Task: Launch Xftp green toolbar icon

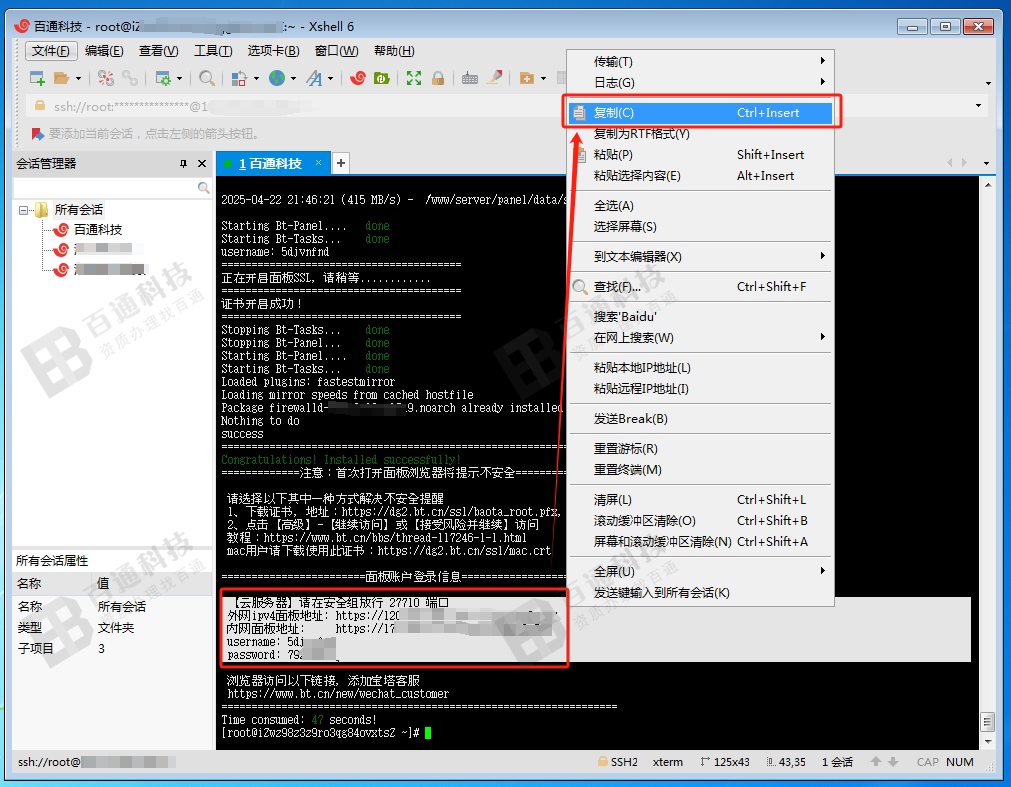Action: (382, 78)
